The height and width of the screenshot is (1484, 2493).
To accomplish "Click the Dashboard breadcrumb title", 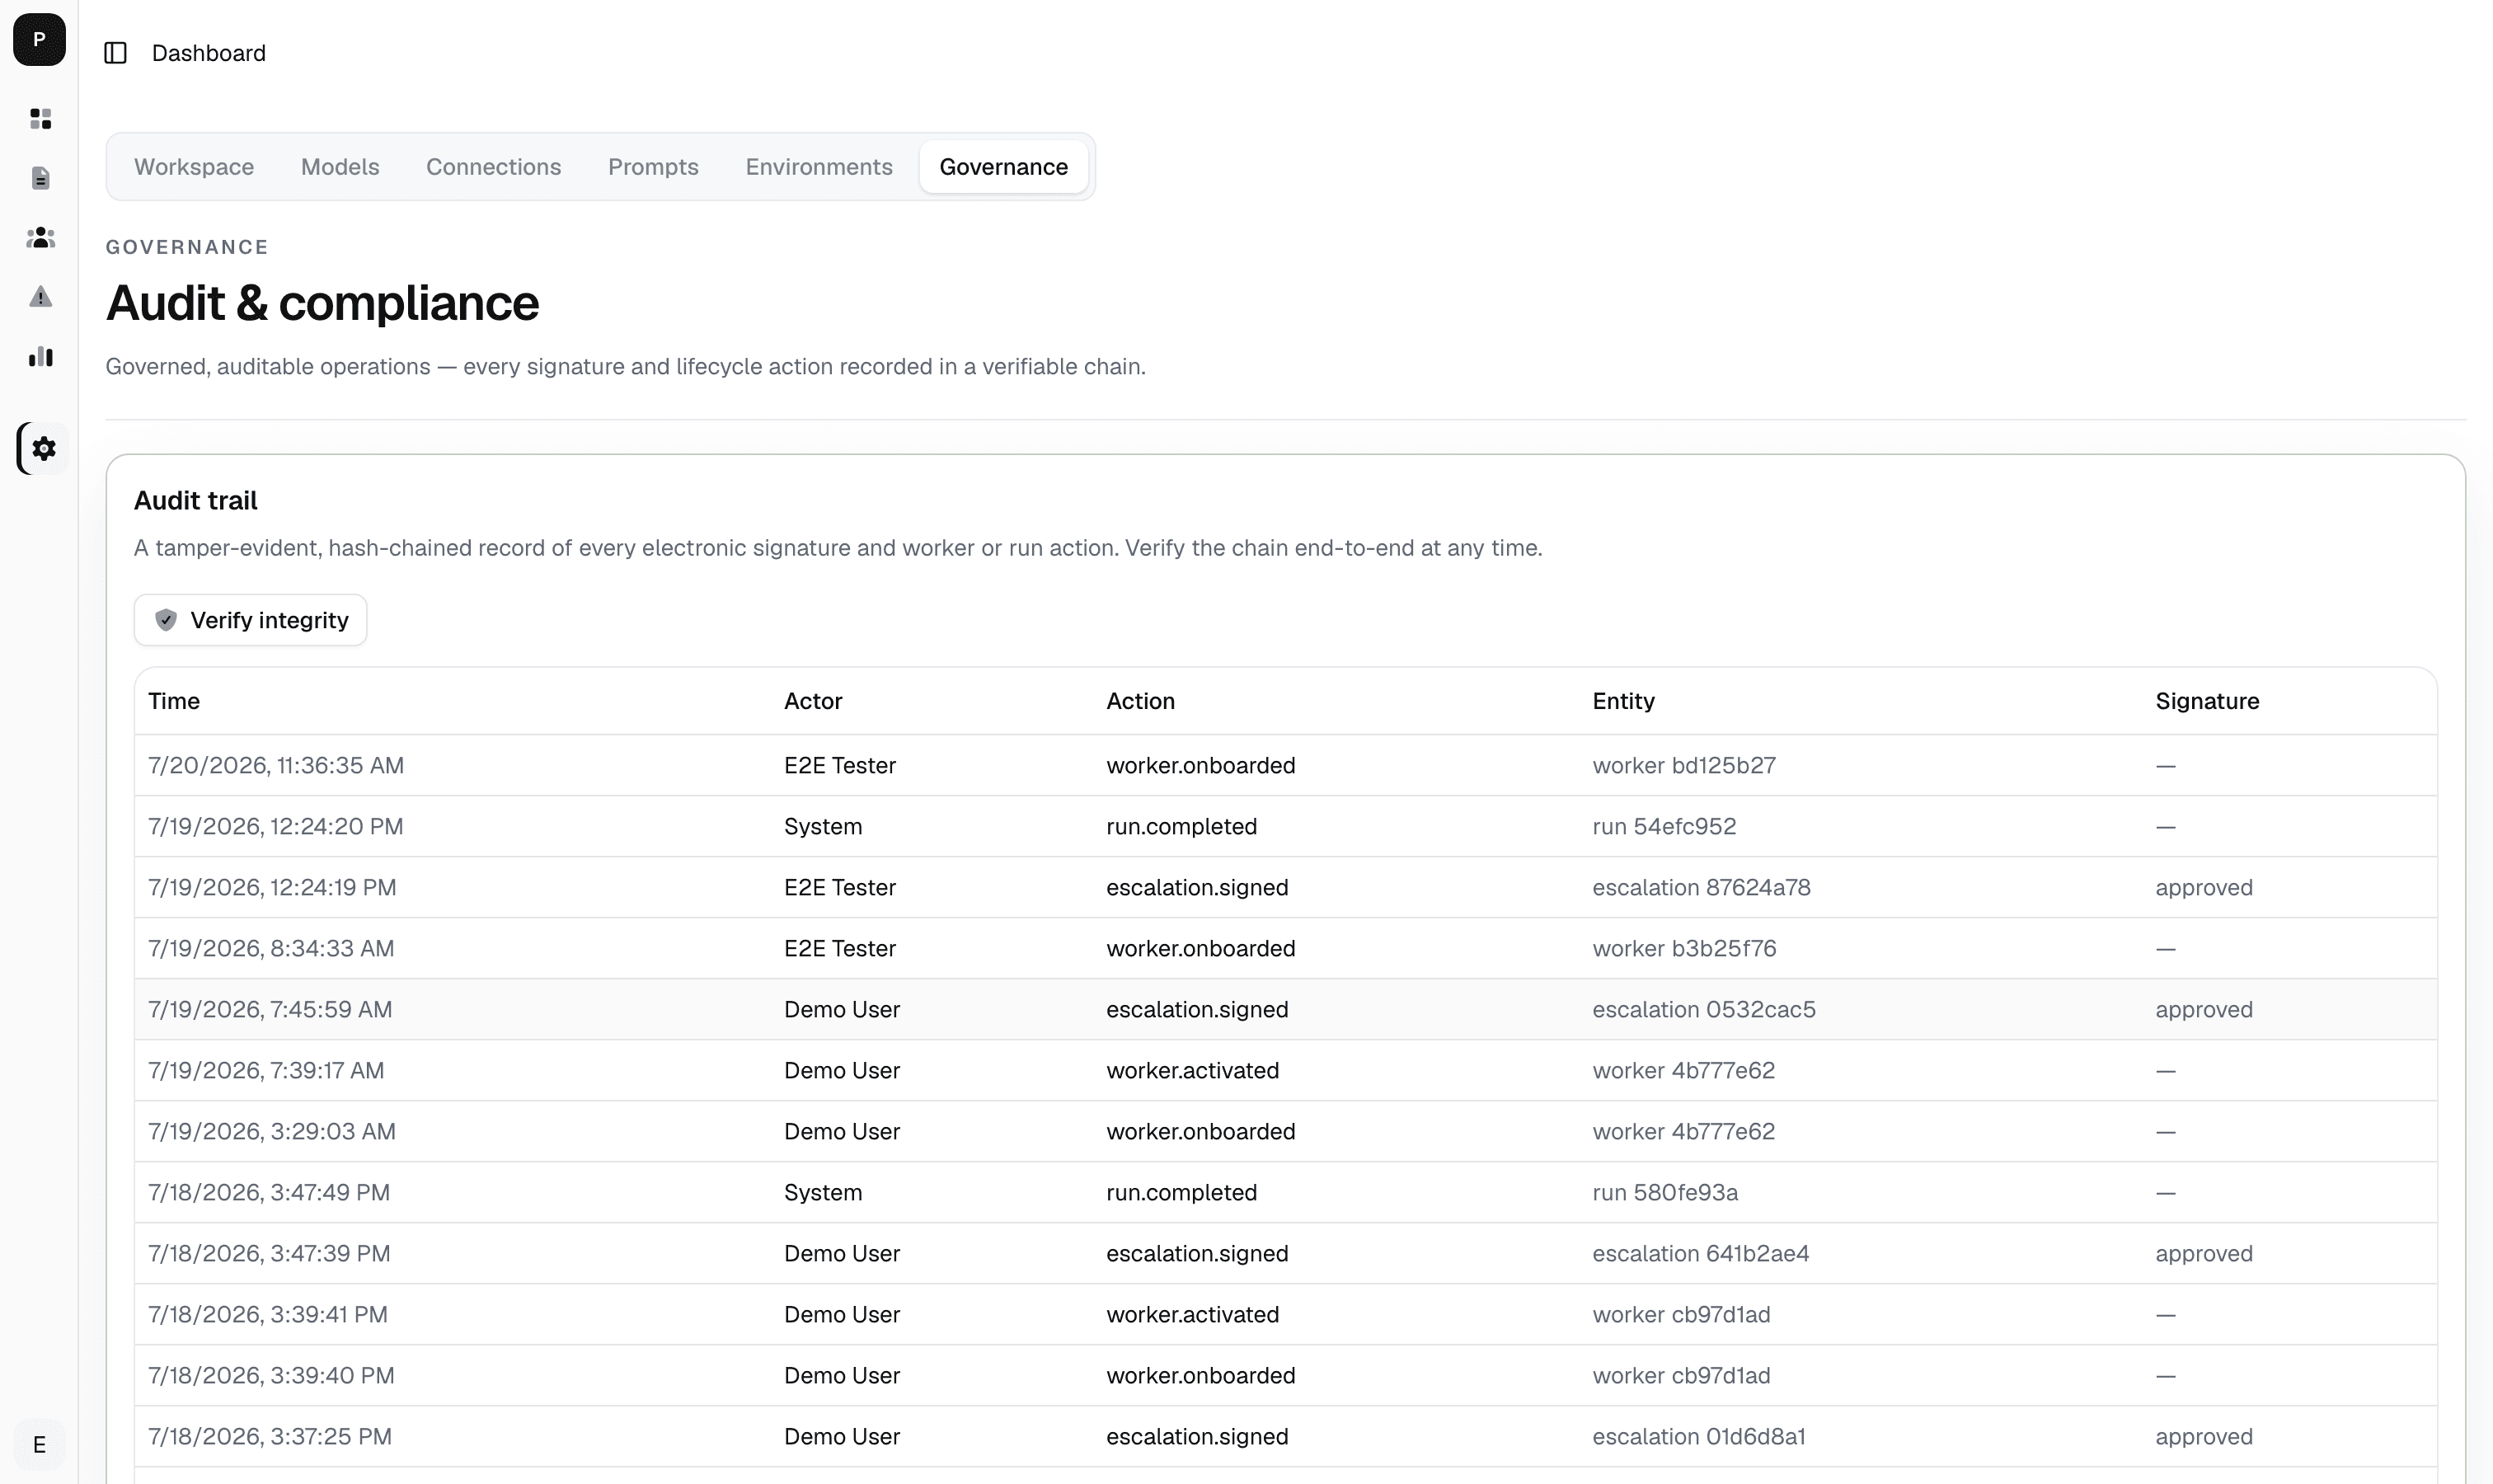I will pyautogui.click(x=209, y=53).
